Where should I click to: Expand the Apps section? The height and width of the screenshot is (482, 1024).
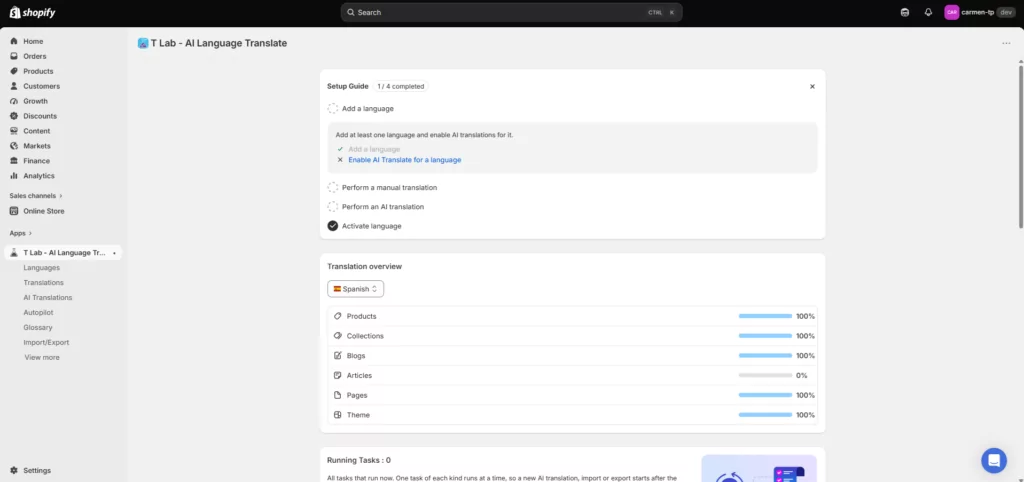[x=20, y=233]
